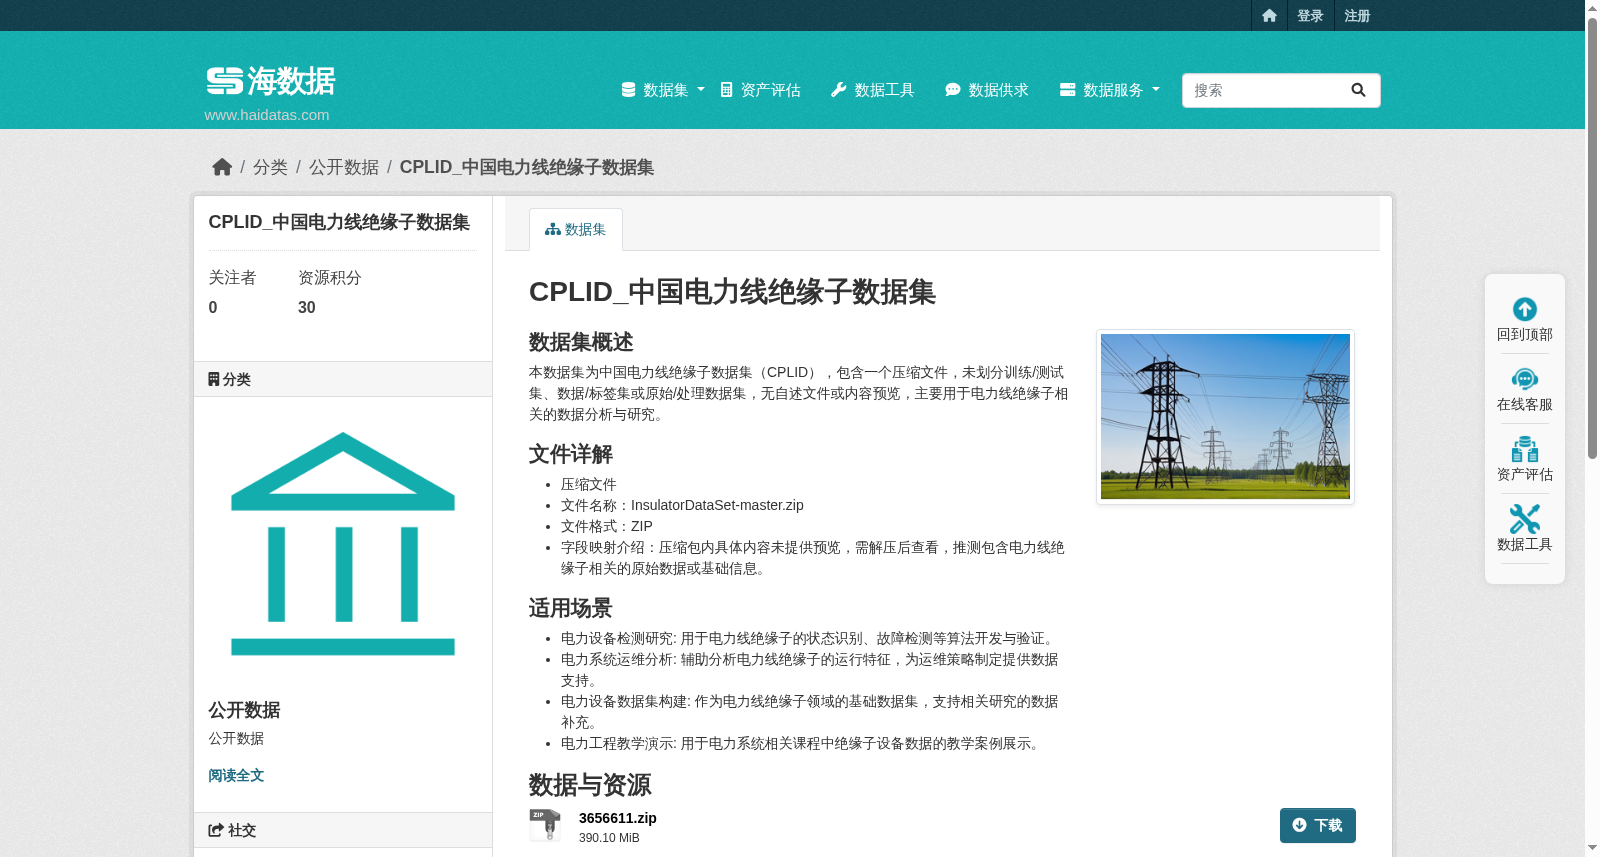
Task: Open the 登录 login link
Action: (1310, 16)
